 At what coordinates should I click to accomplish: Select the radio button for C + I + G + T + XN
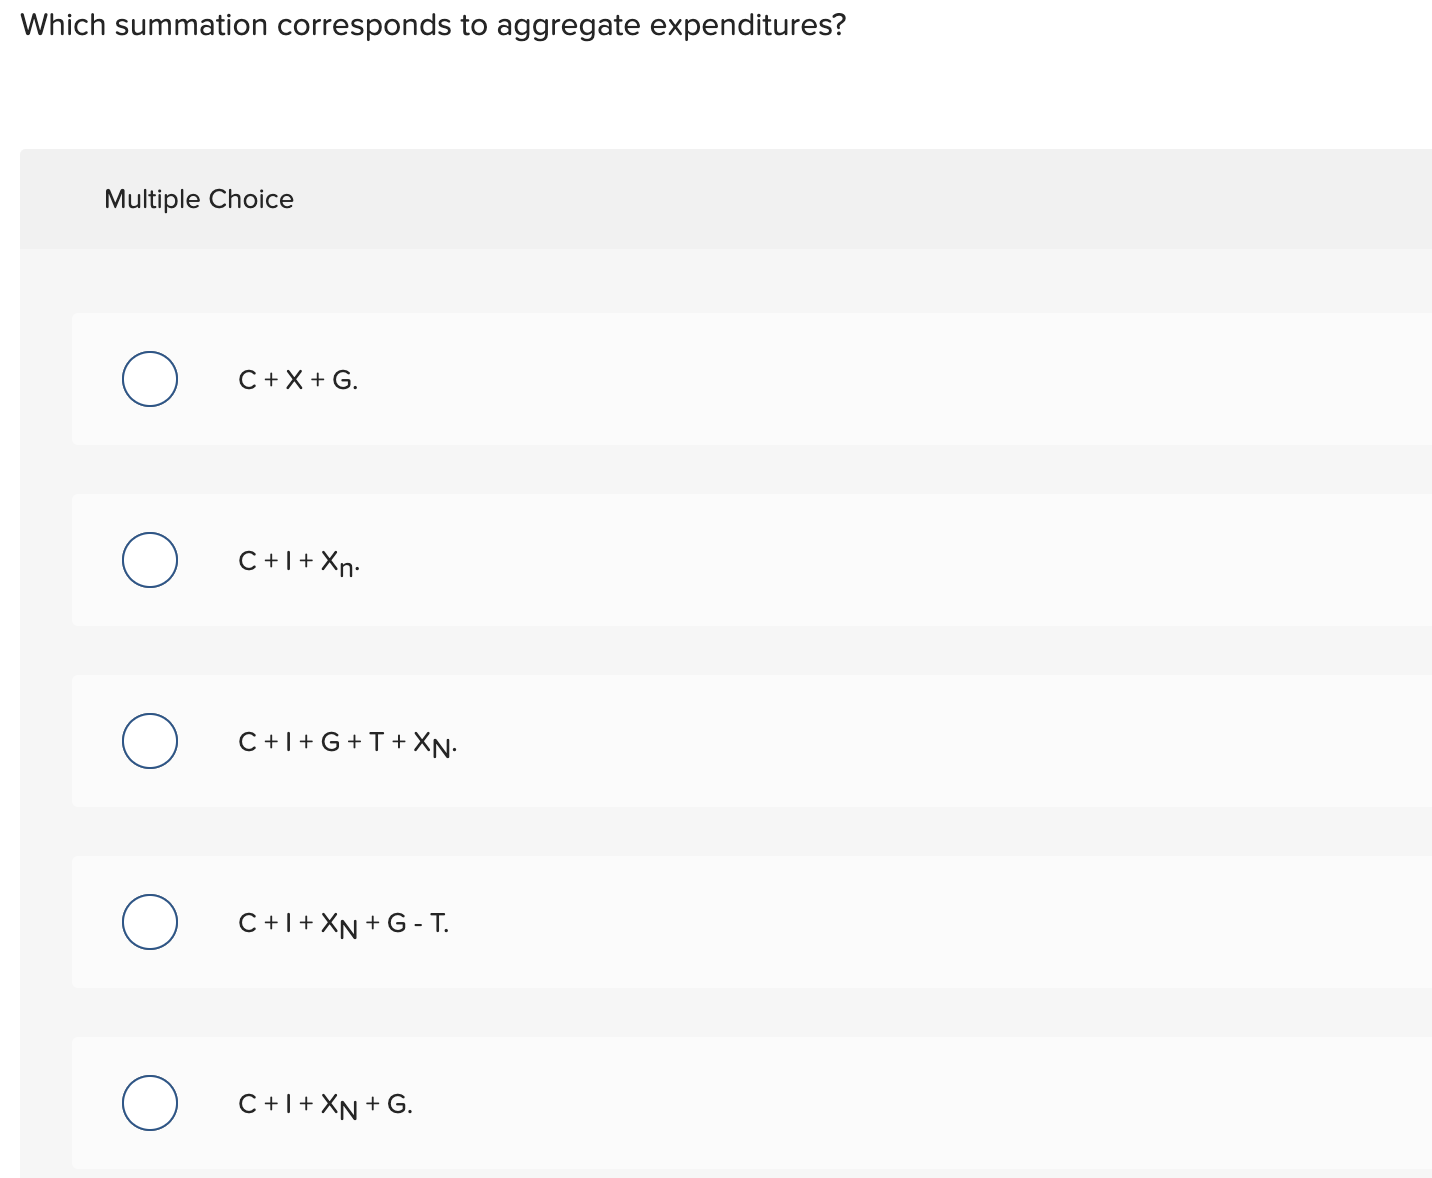pos(149,741)
